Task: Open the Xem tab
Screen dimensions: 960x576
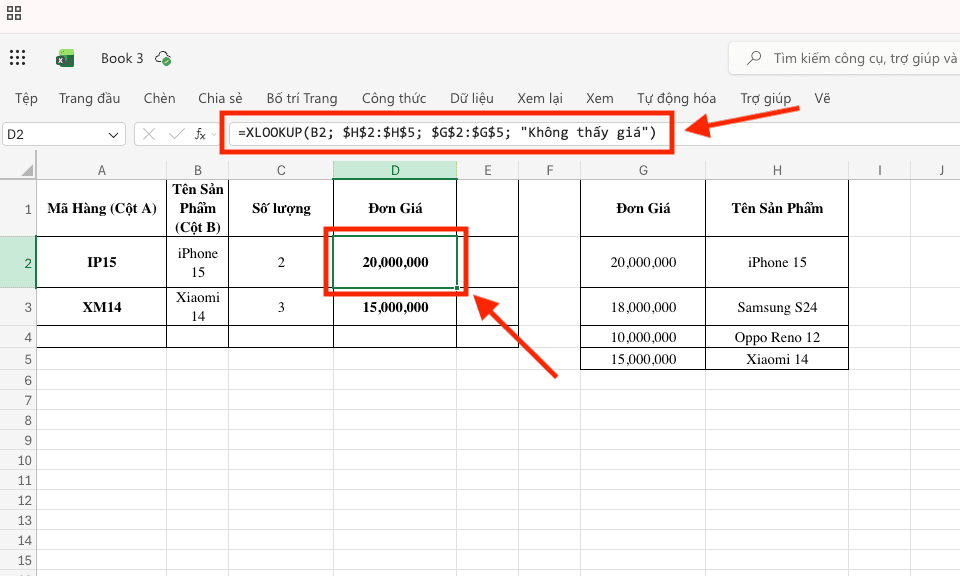Action: pos(599,99)
